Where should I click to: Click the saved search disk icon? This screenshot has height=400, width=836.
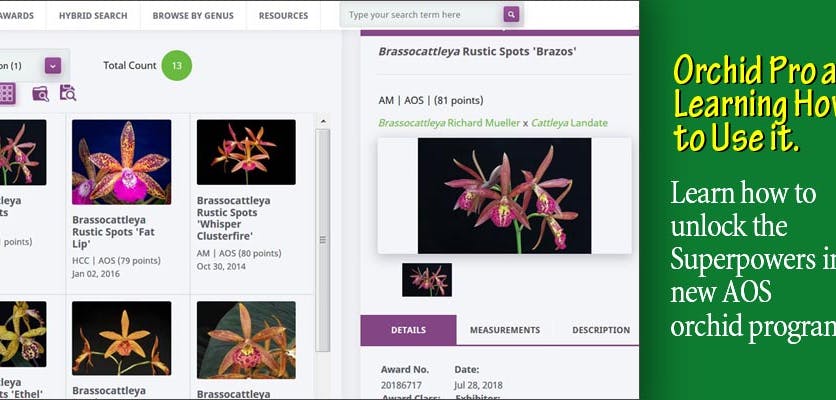click(x=67, y=93)
